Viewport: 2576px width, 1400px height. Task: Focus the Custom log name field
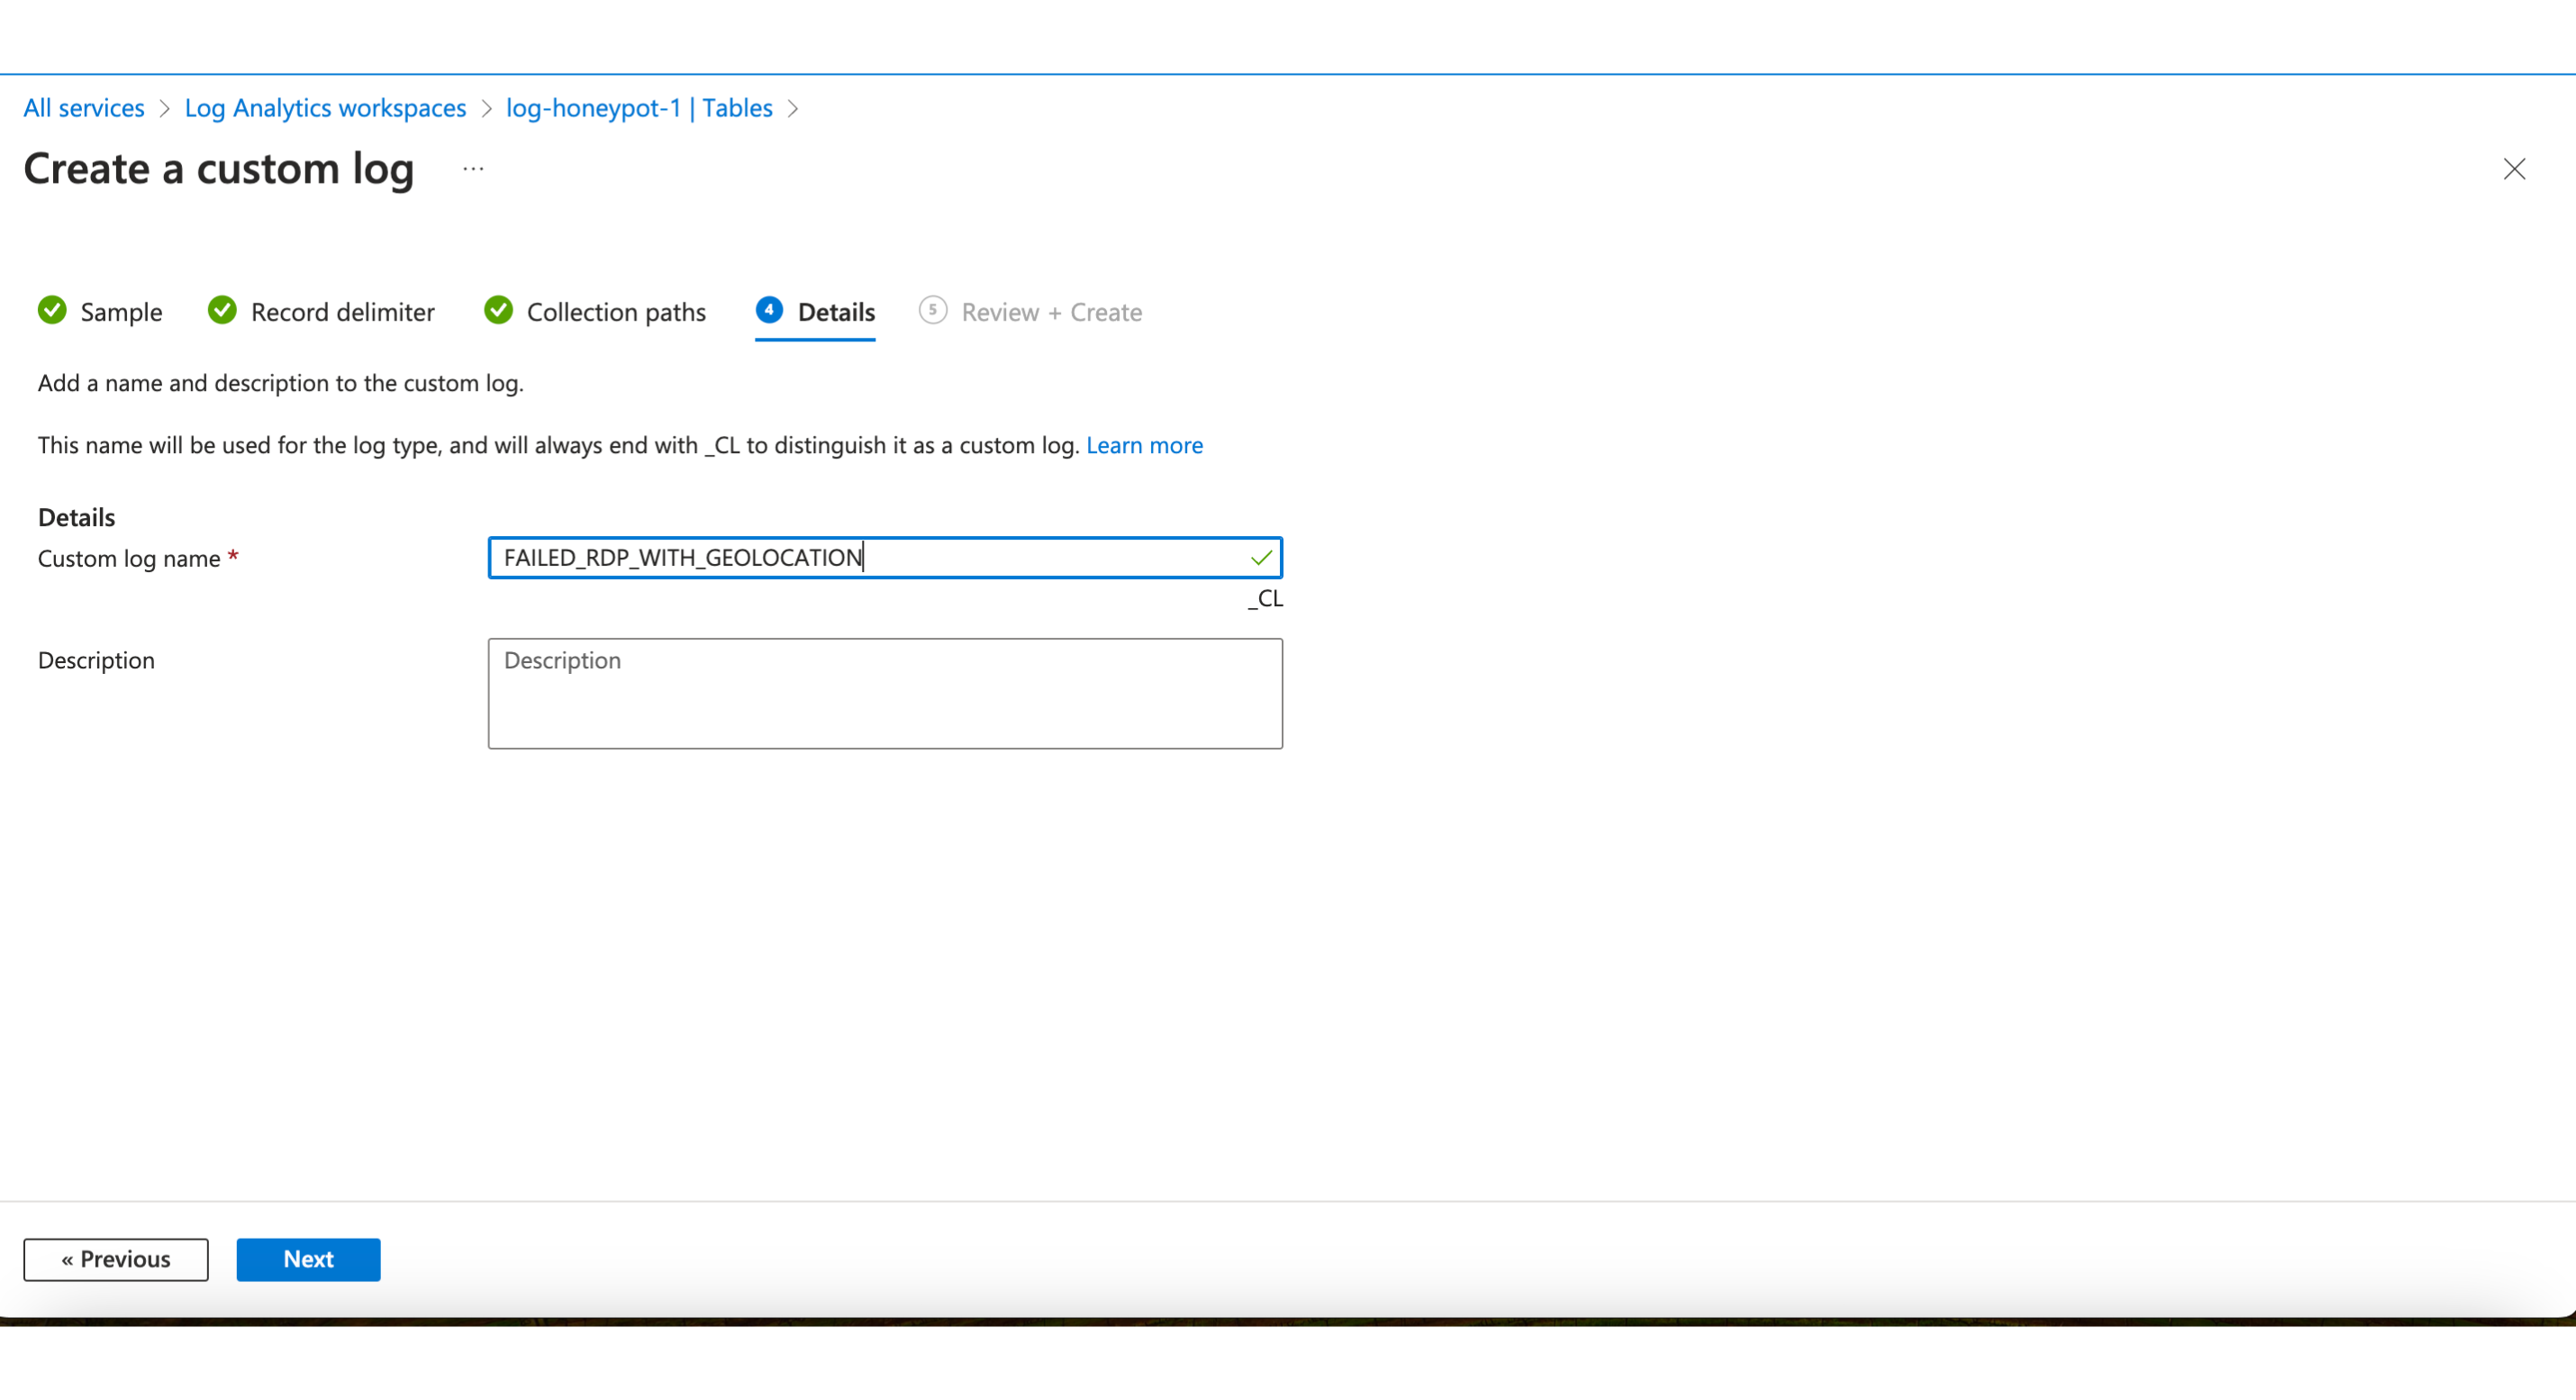pos(870,558)
